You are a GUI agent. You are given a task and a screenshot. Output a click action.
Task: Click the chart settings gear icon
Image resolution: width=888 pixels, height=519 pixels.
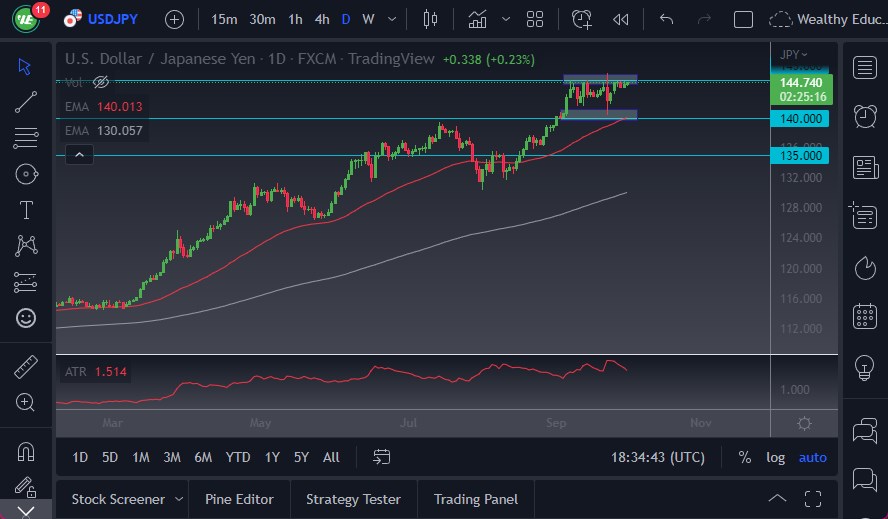(x=804, y=423)
